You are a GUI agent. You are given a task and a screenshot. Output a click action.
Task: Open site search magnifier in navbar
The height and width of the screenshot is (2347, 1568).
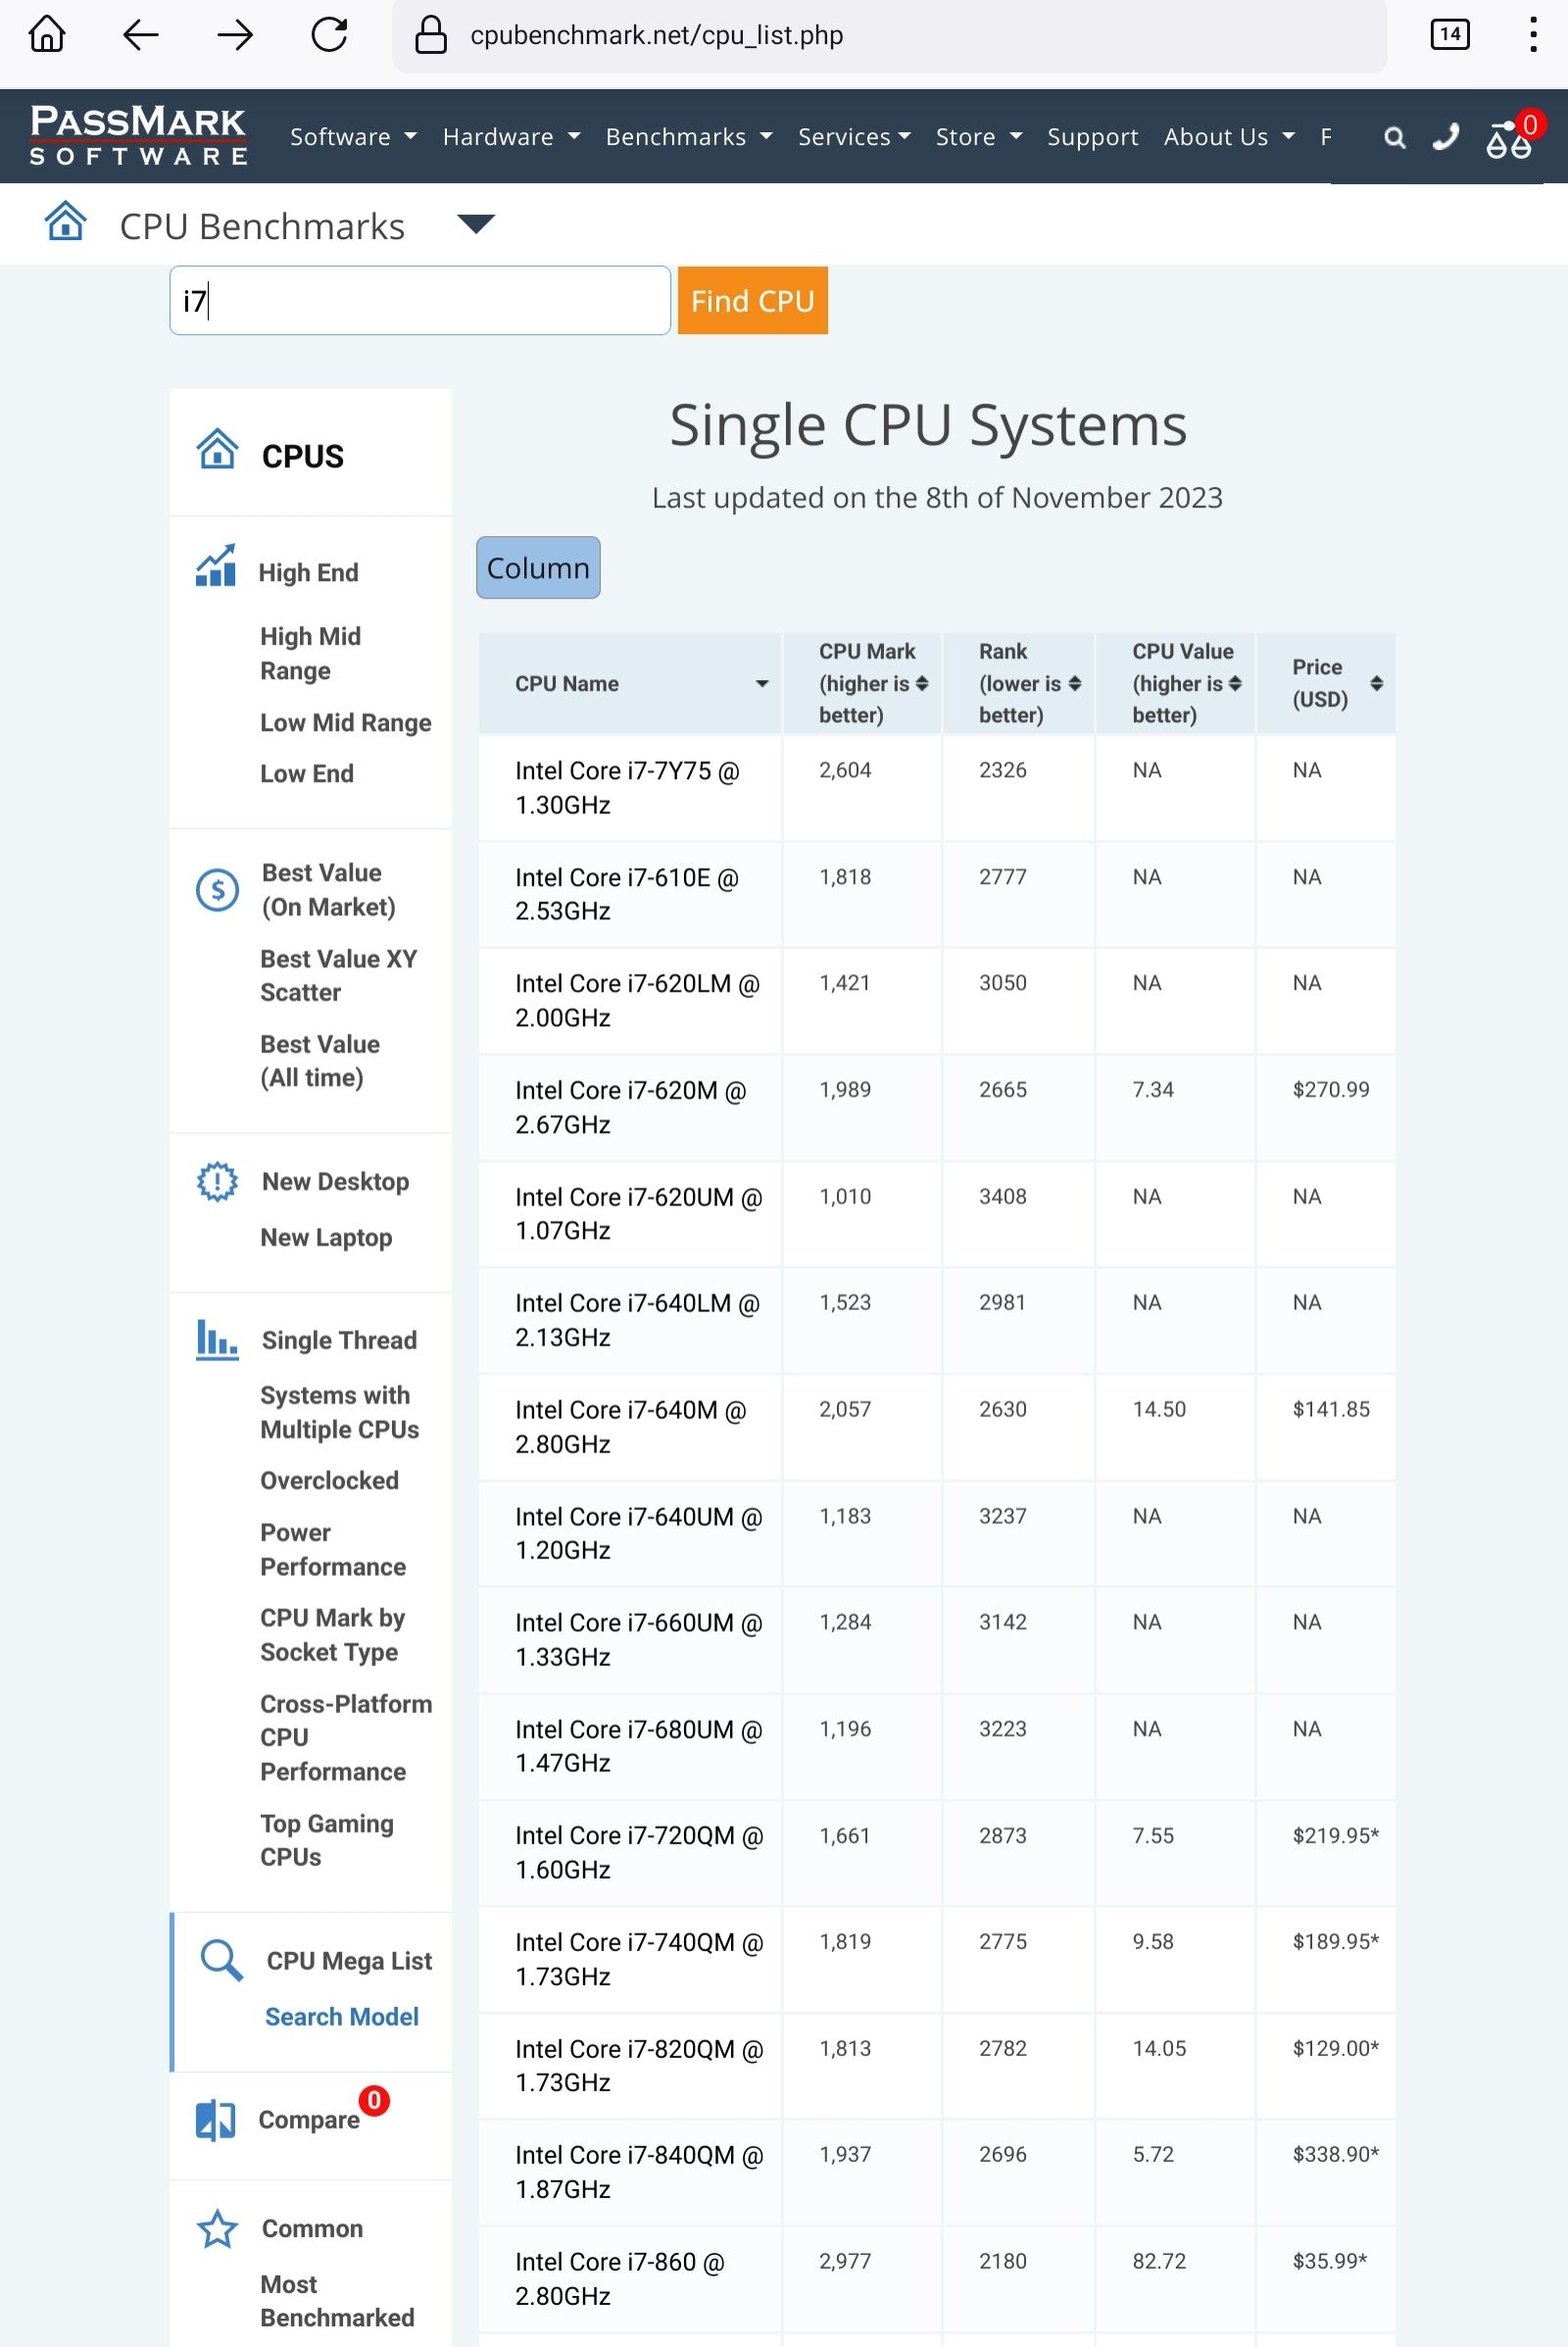pos(1394,137)
